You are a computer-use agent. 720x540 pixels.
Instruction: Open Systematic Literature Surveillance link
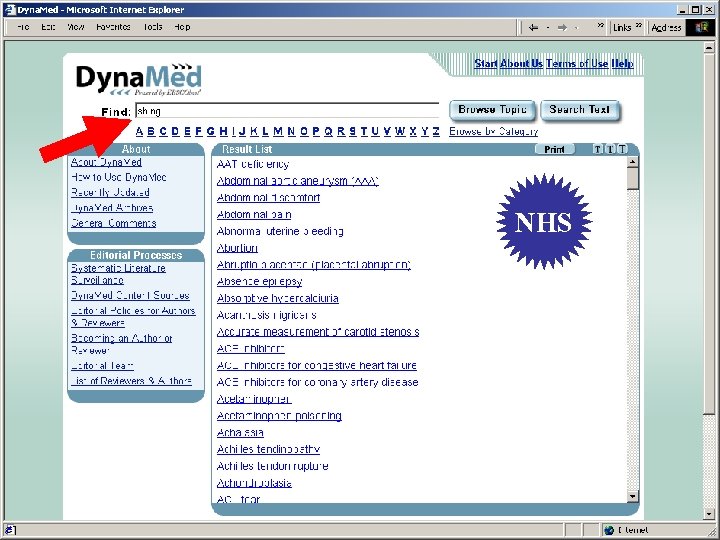pyautogui.click(x=118, y=274)
